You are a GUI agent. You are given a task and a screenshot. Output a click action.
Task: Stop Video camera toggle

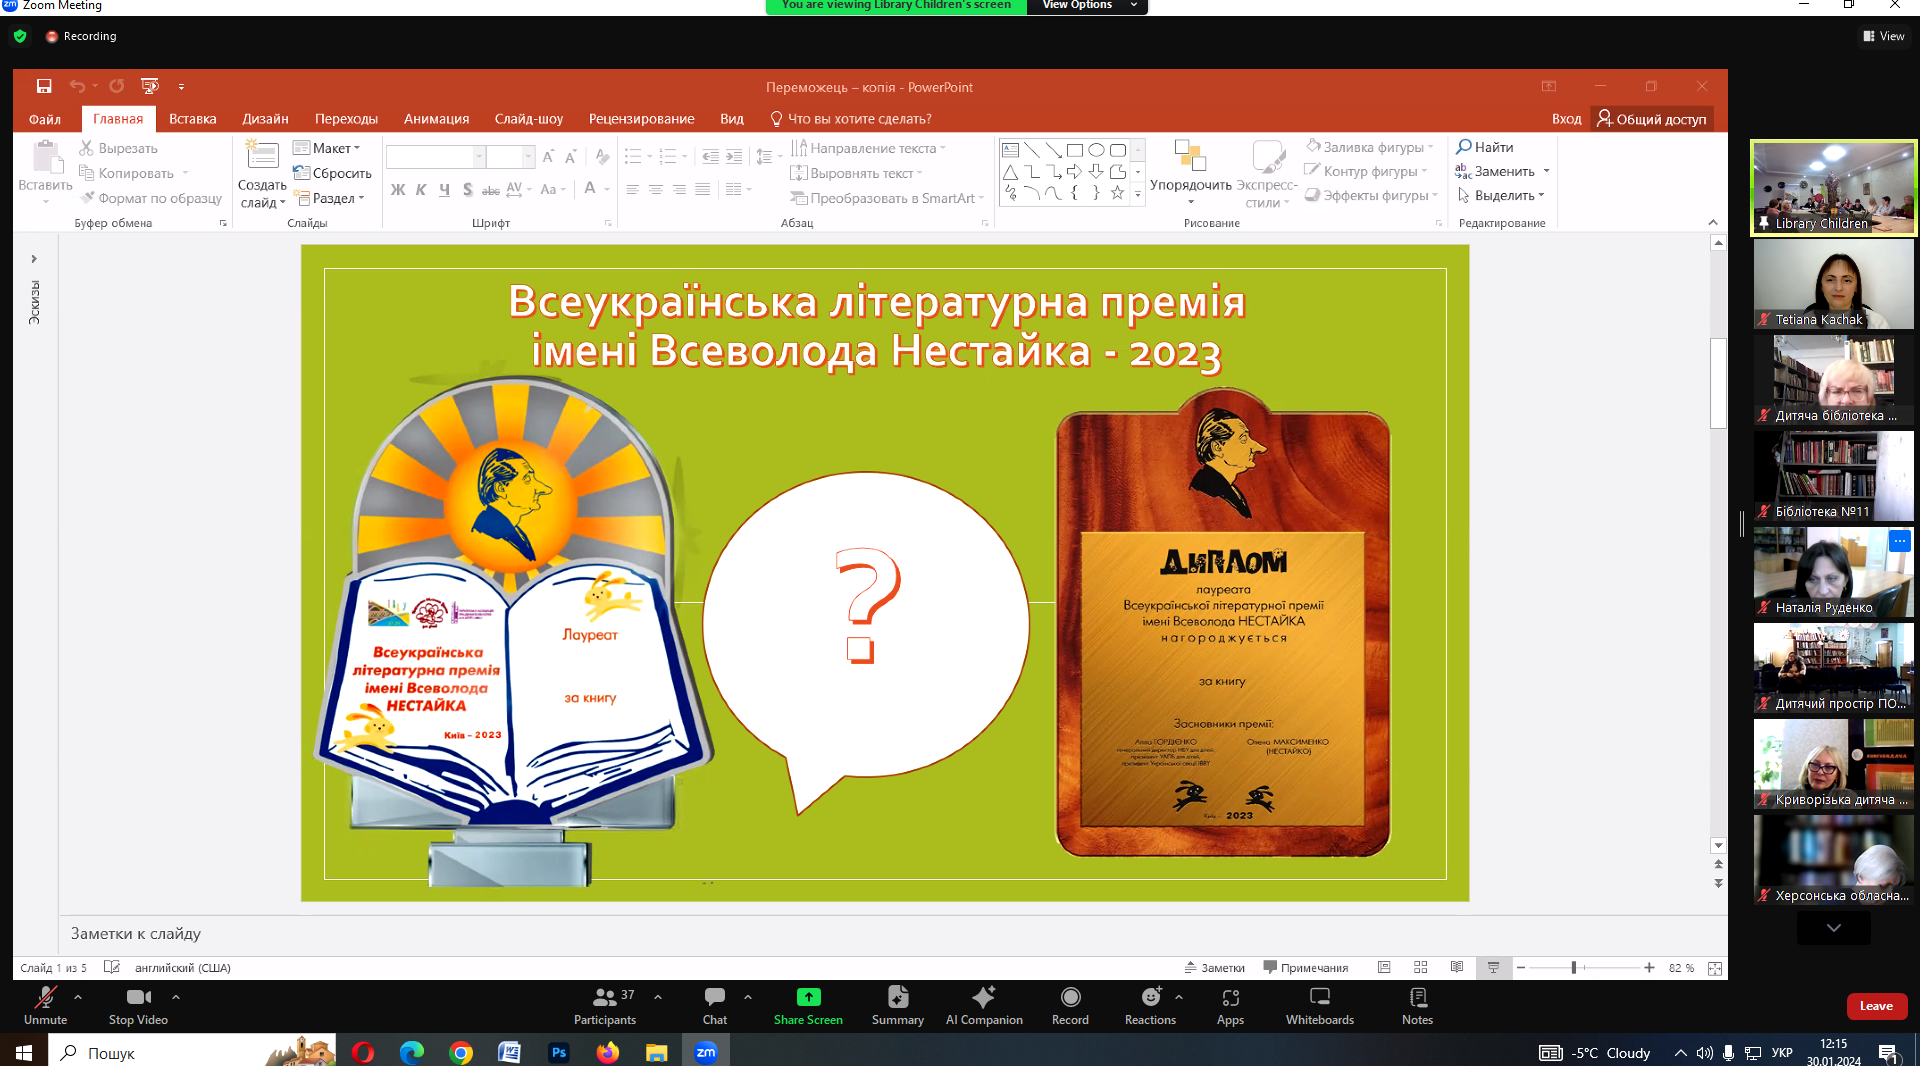138,998
